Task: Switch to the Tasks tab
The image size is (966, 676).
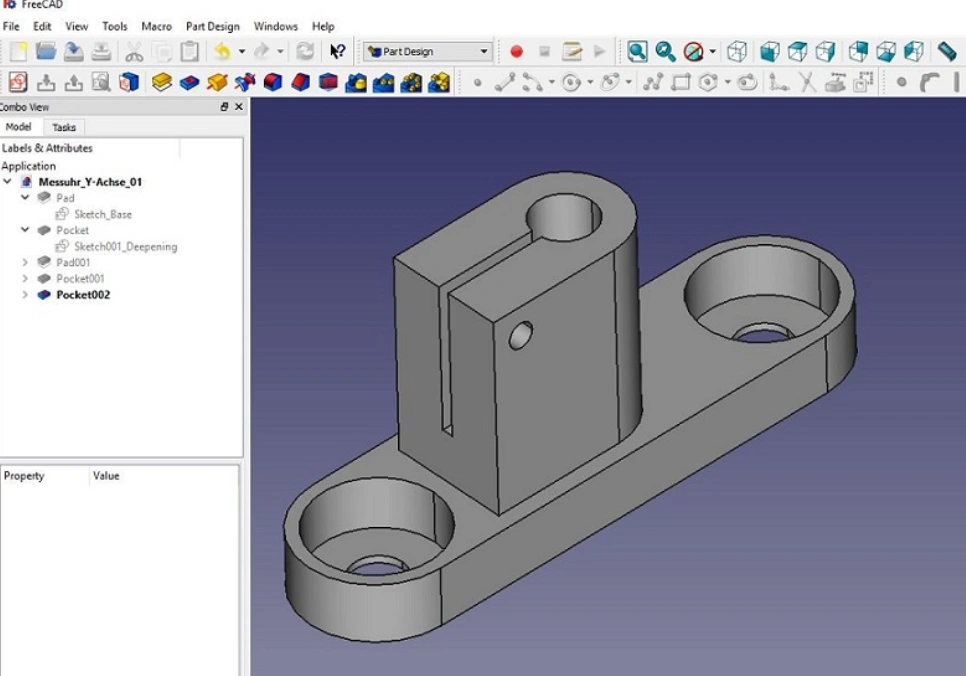Action: (x=64, y=127)
